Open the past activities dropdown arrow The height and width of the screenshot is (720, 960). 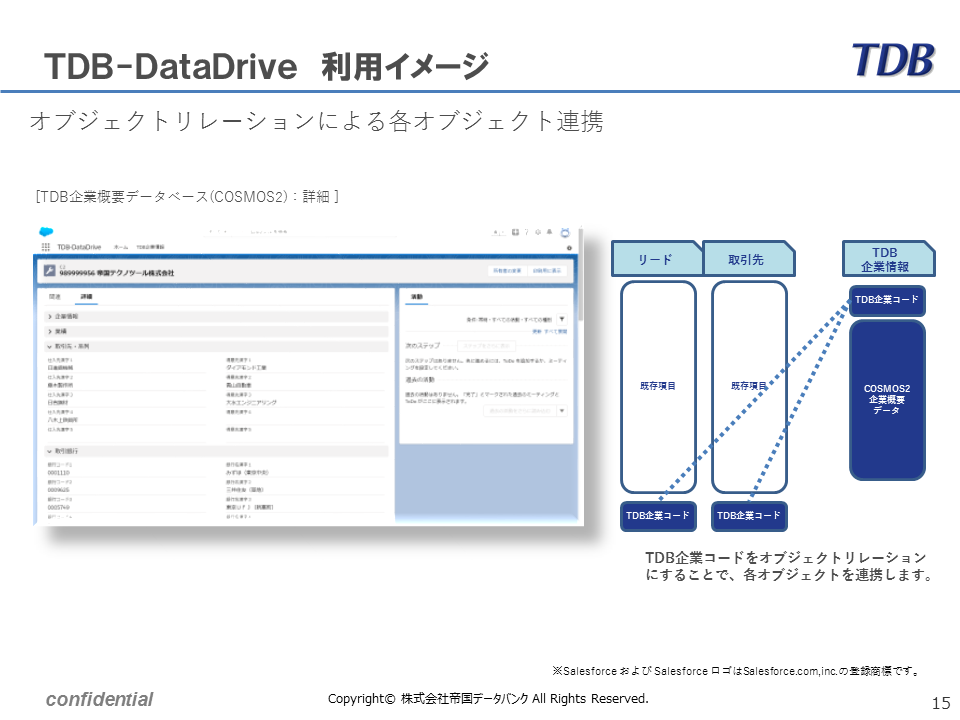tap(562, 409)
